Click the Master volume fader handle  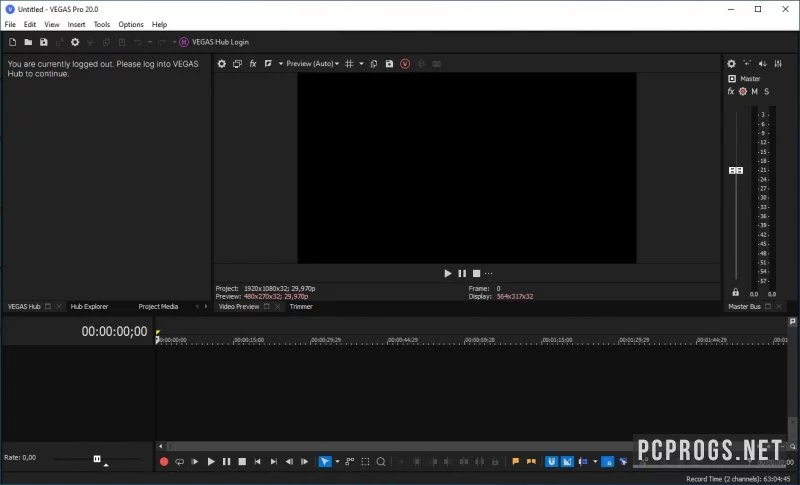[x=736, y=170]
